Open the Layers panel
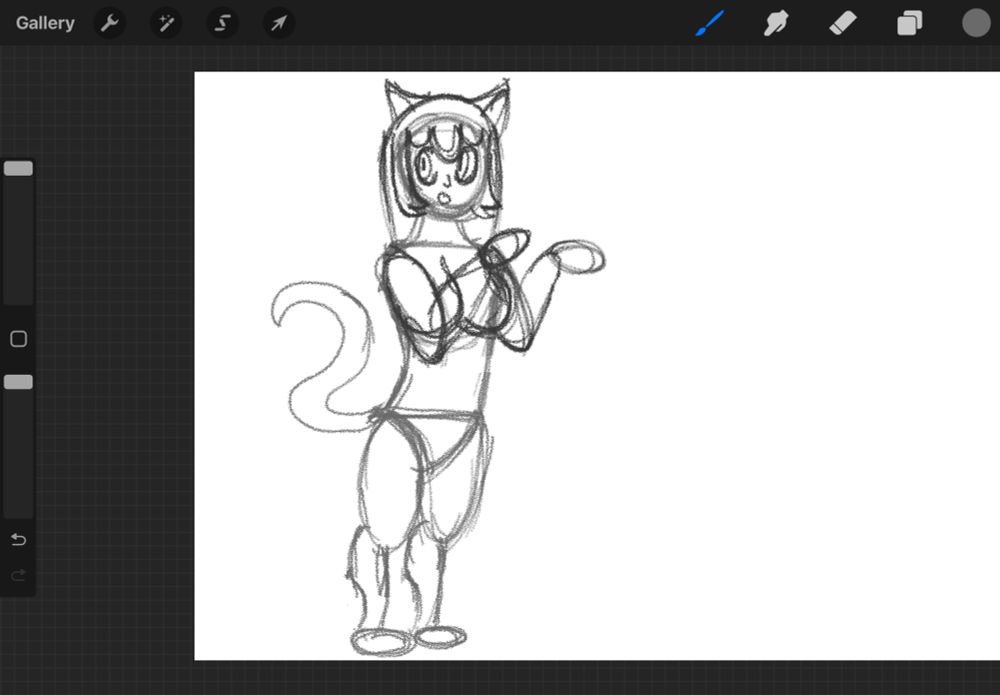This screenshot has width=1000, height=695. click(909, 24)
